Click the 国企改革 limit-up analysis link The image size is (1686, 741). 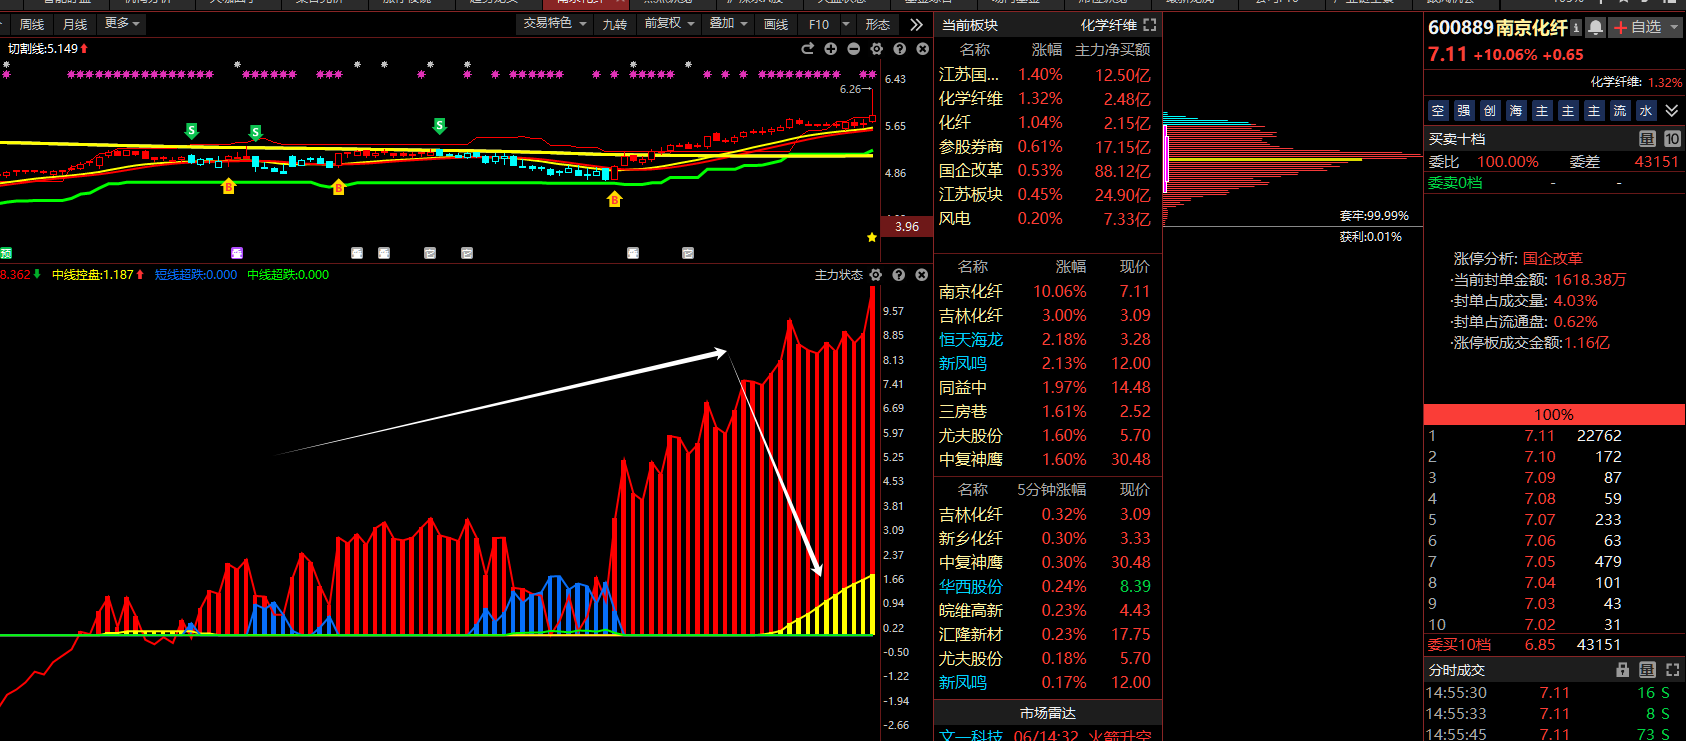point(1552,258)
